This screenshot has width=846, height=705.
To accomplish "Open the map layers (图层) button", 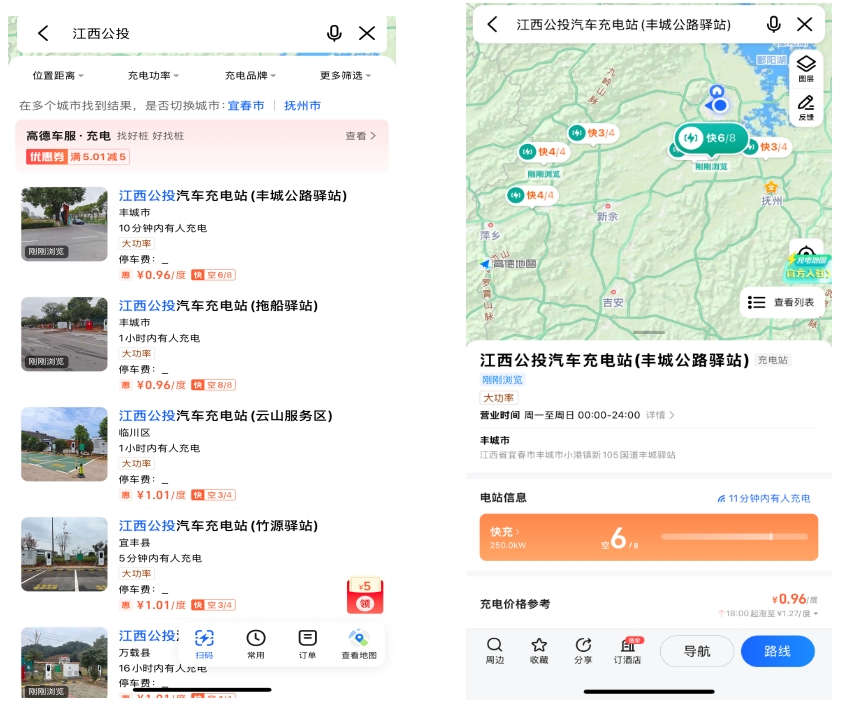I will tap(806, 68).
